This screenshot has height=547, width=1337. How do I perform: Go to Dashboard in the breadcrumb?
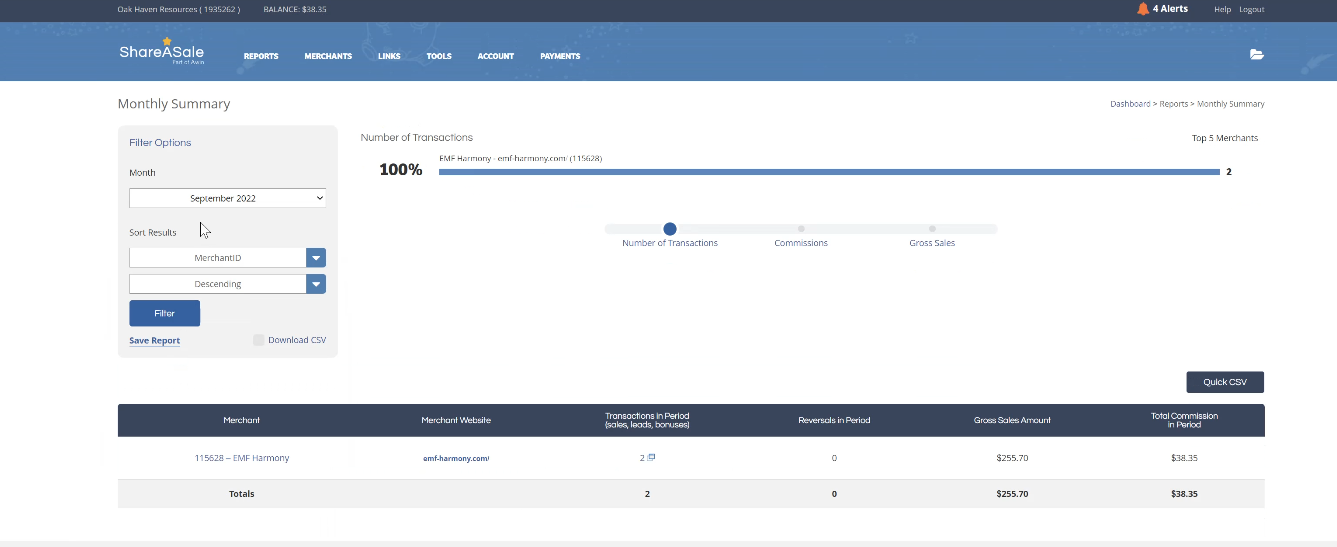1130,104
